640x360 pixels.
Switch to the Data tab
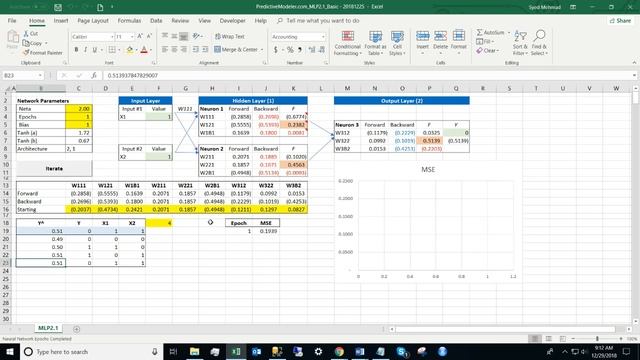pos(156,20)
